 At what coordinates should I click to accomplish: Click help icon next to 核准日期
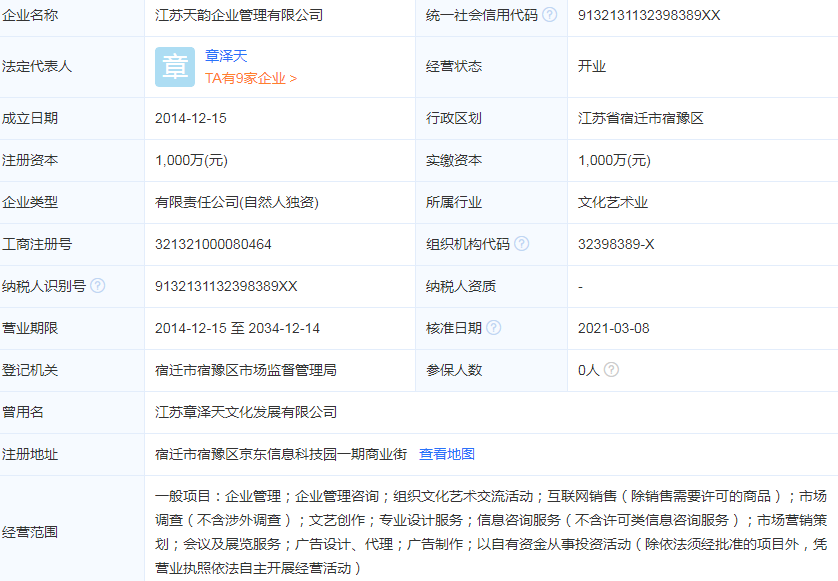(494, 328)
